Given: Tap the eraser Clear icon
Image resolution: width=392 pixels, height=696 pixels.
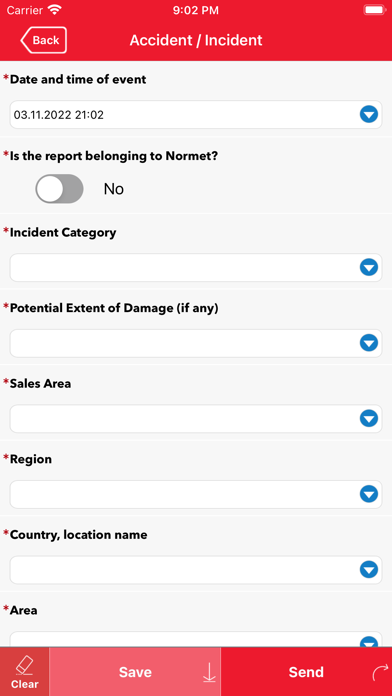Looking at the screenshot, I should (x=24, y=665).
